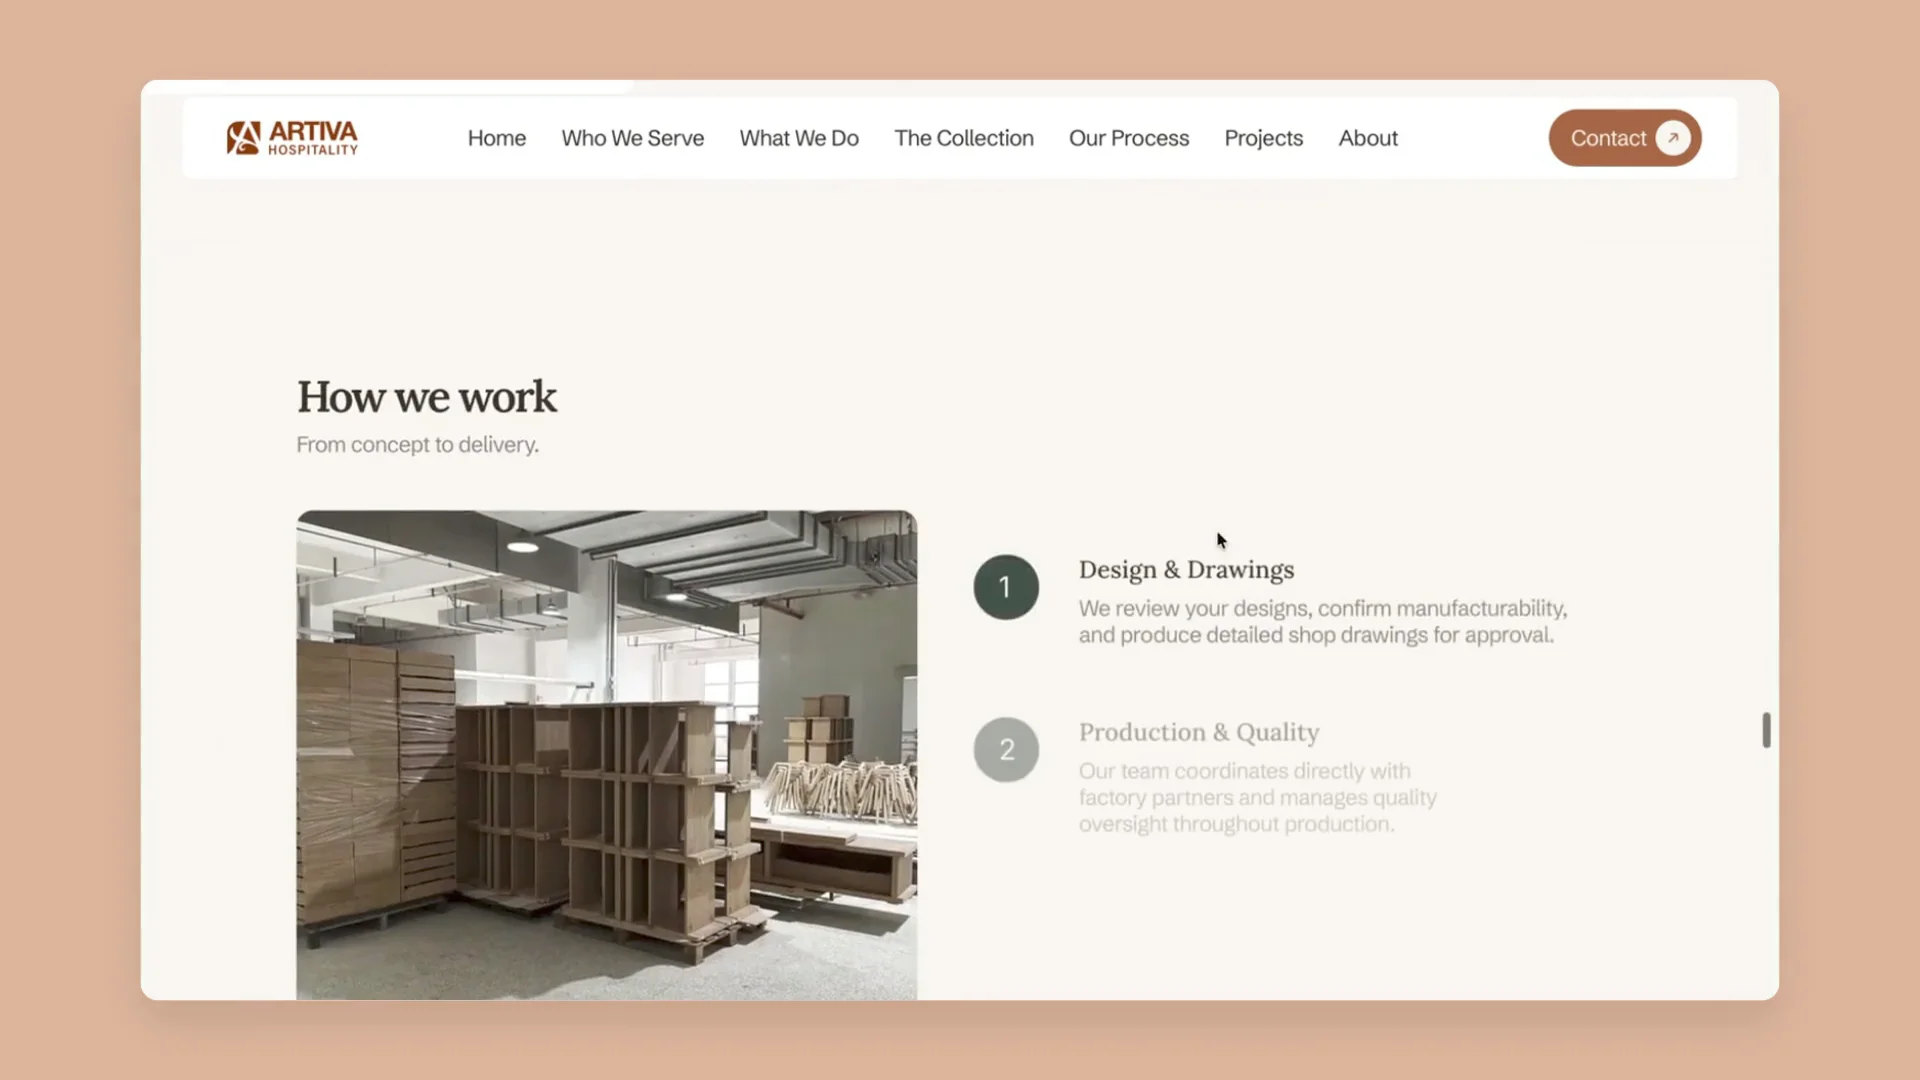Screen dimensions: 1920x1080
Task: Open the Artiva Hospitality logo link
Action: [292, 138]
